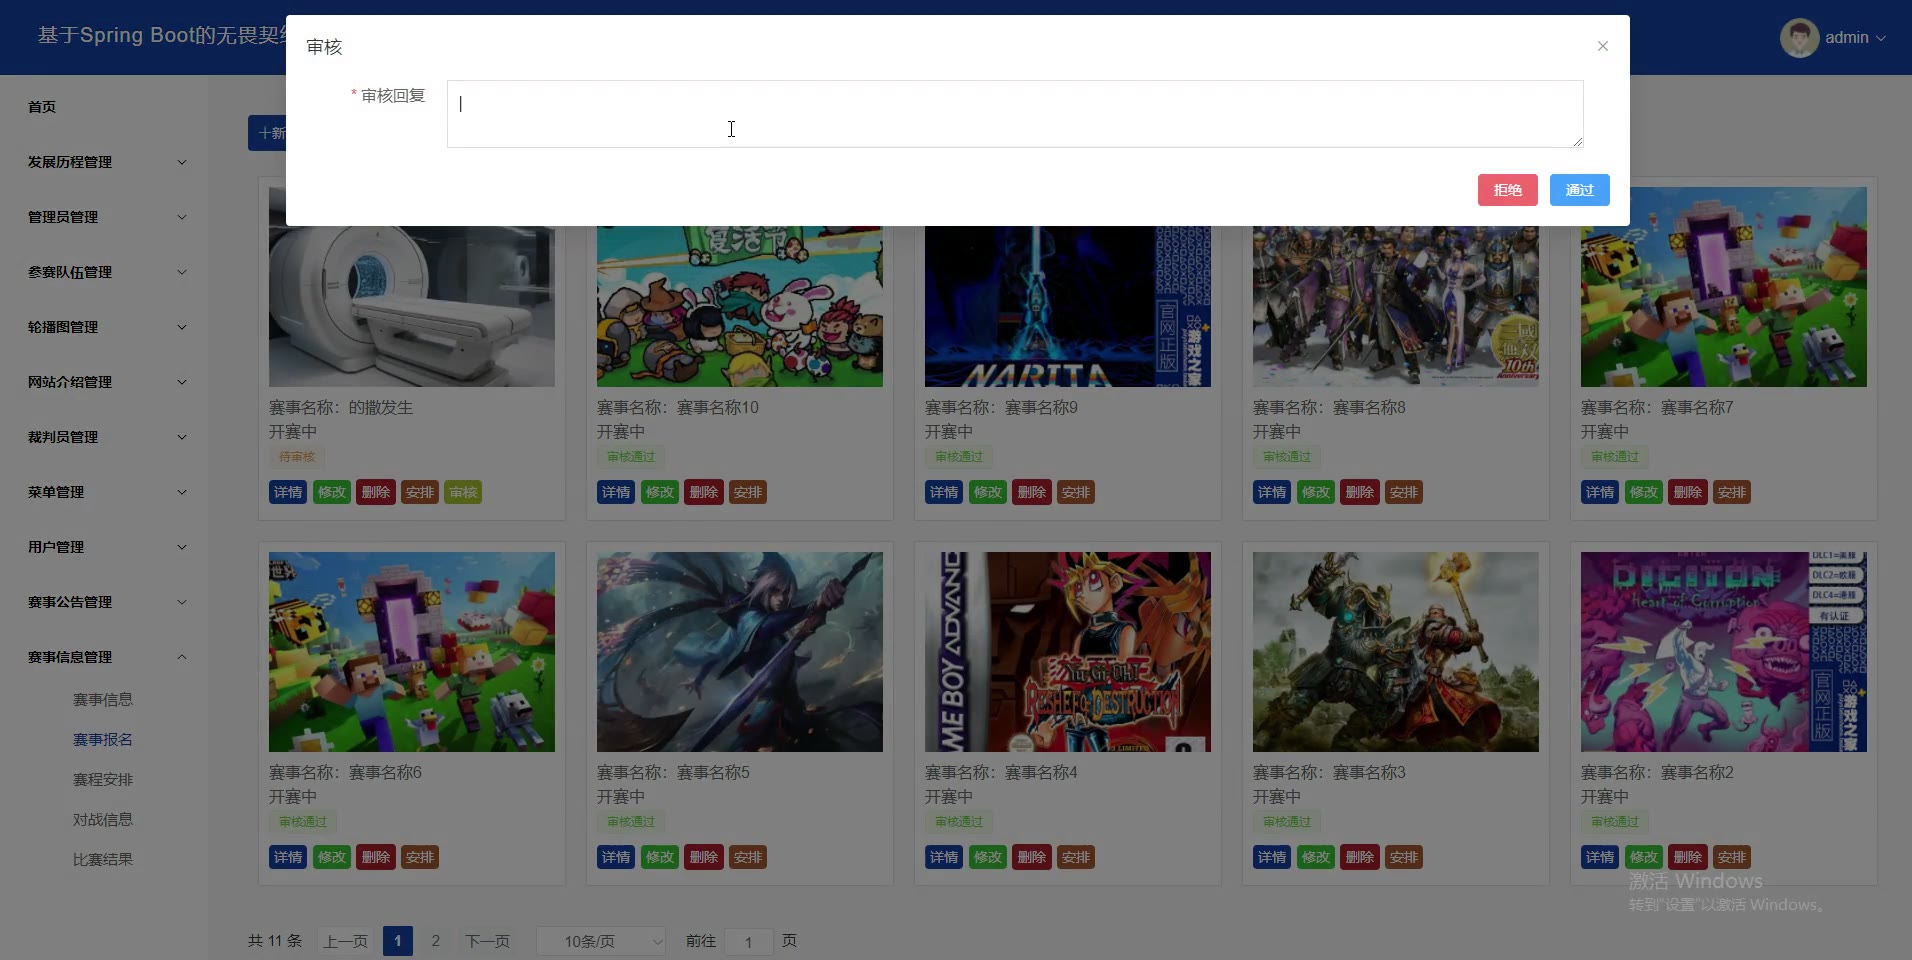
Task: Click 删除 on the 赛事名称5 card
Action: click(x=704, y=857)
